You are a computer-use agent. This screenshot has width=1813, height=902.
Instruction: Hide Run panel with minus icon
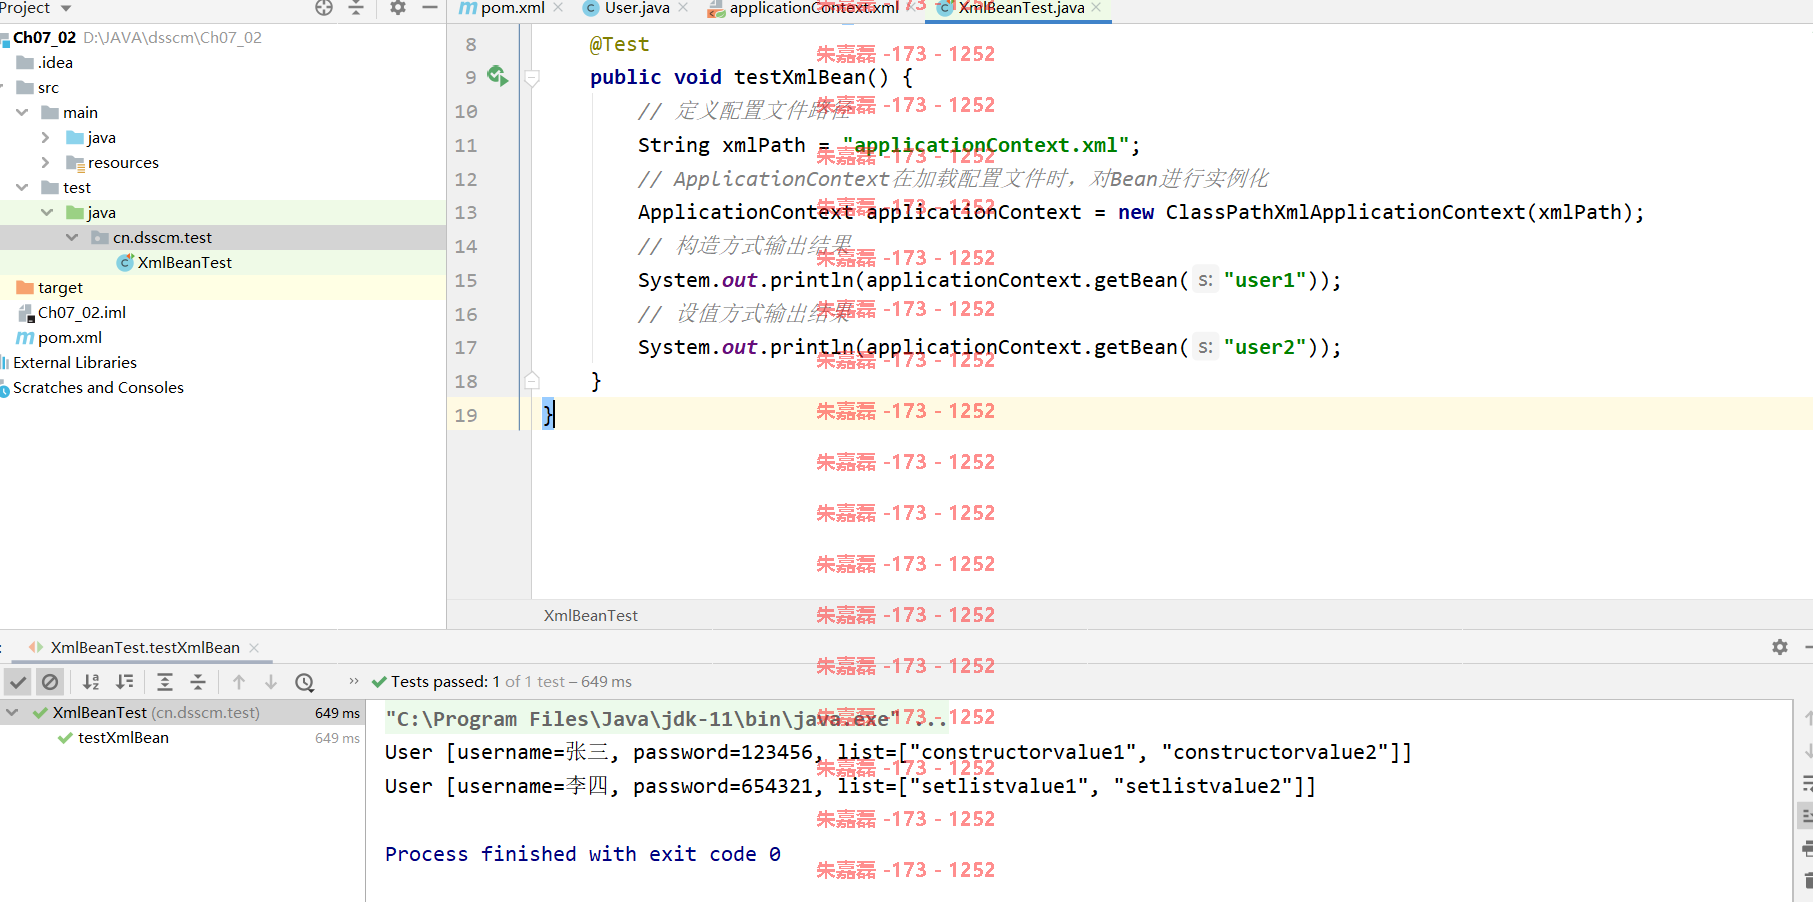click(x=1808, y=647)
